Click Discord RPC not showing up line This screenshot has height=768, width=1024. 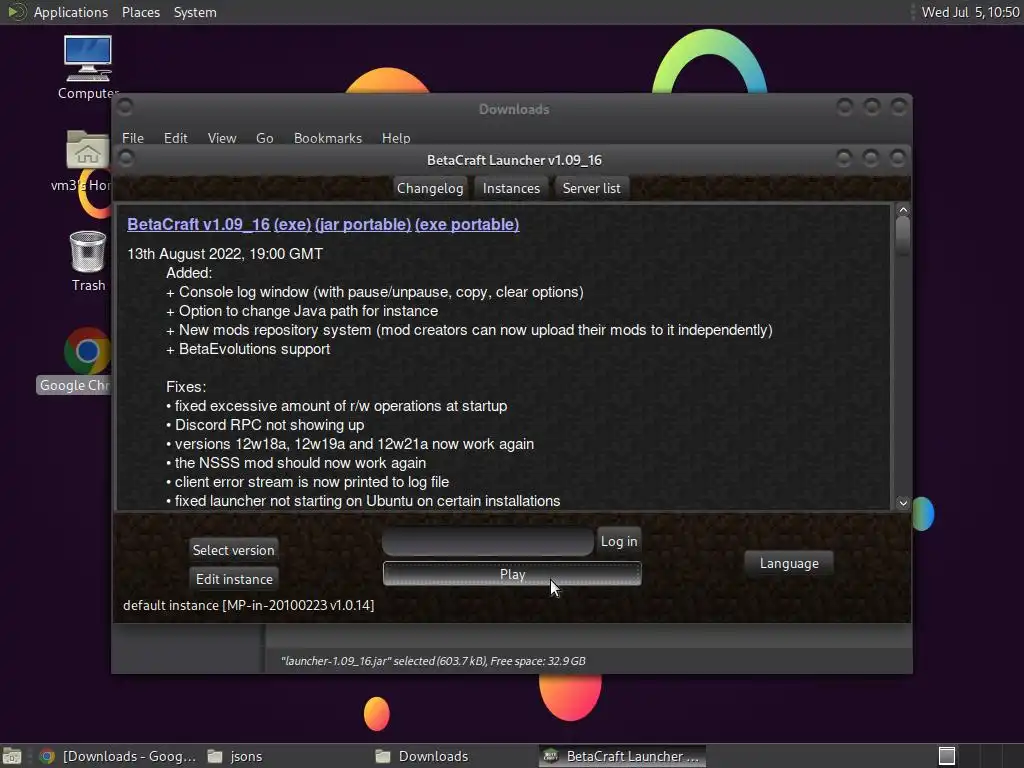265,425
